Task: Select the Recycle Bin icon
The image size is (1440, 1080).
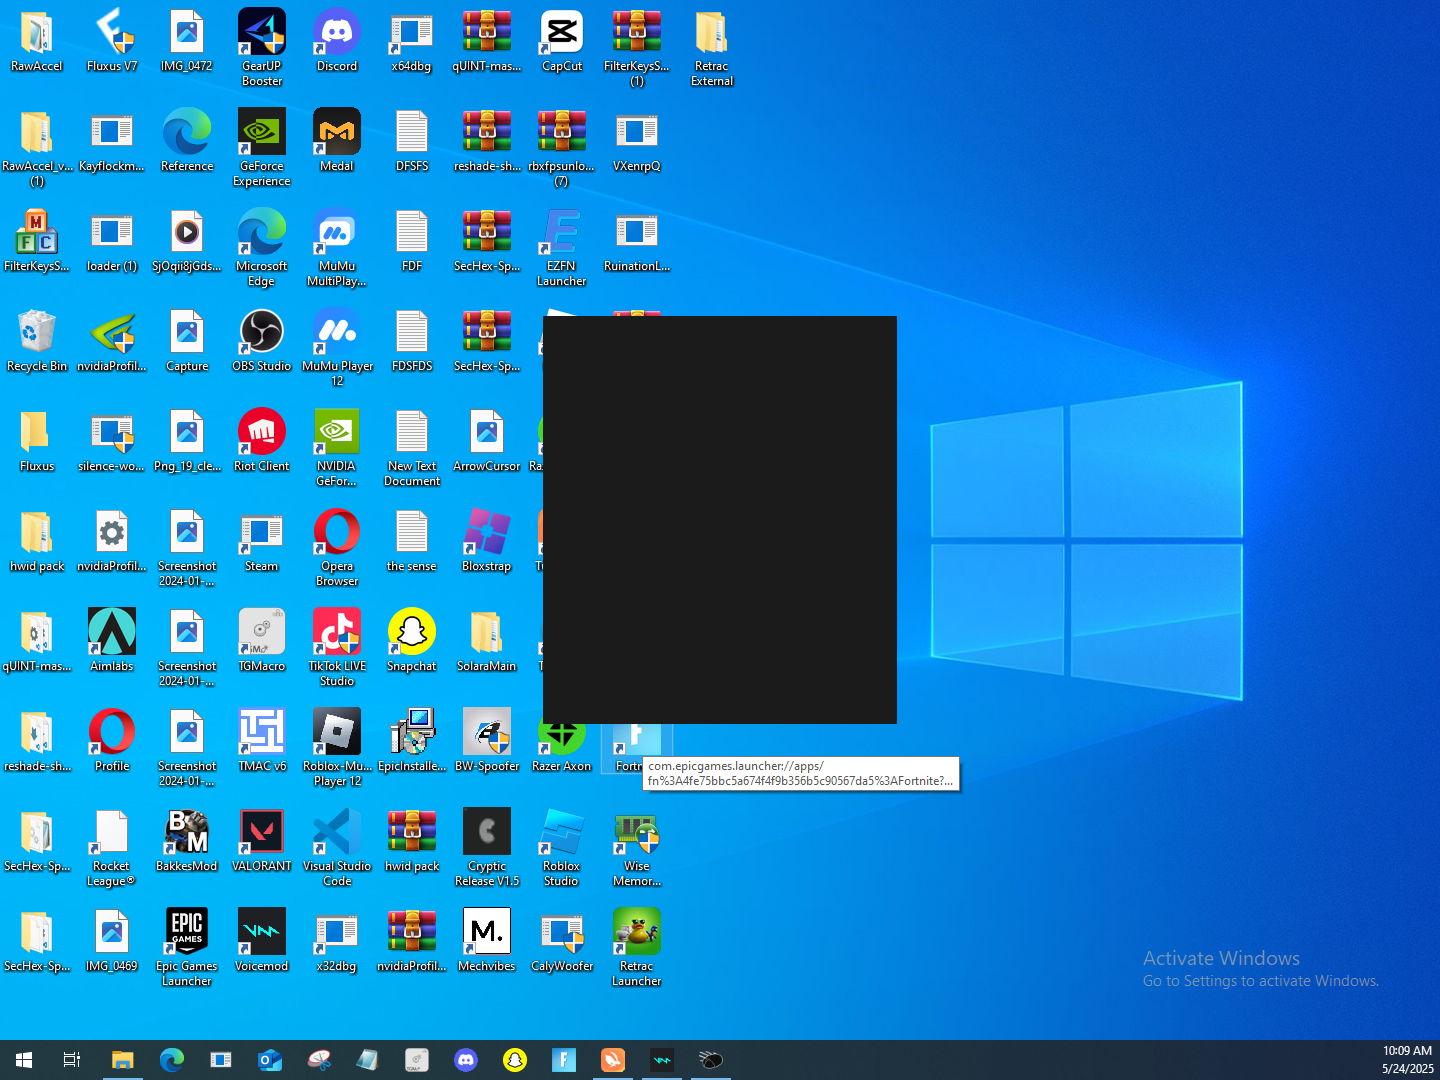Action: (x=37, y=333)
